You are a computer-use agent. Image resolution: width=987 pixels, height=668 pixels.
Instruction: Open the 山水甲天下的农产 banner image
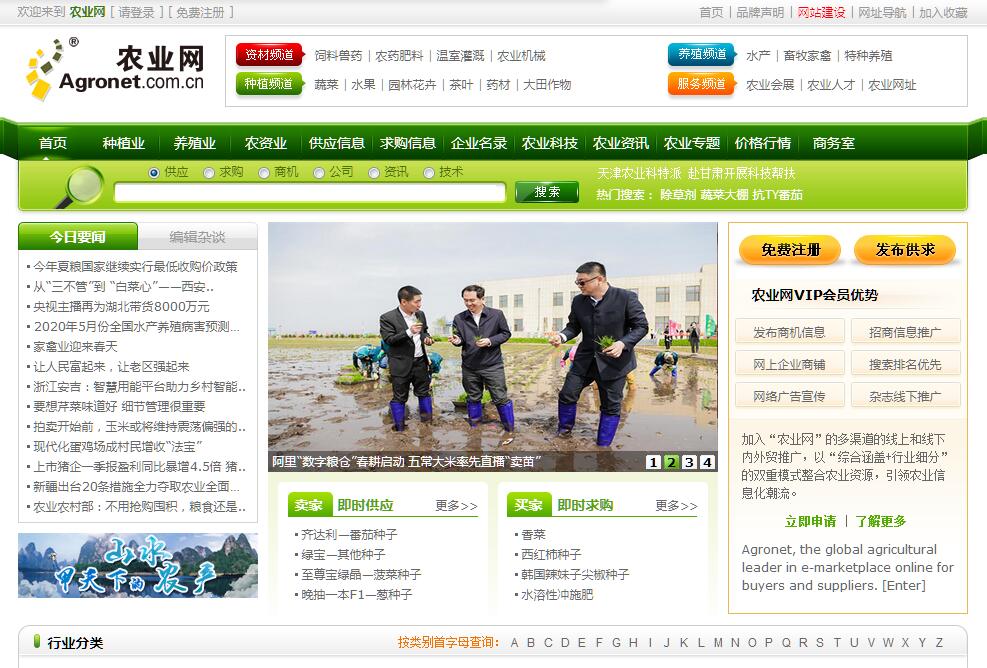point(138,565)
